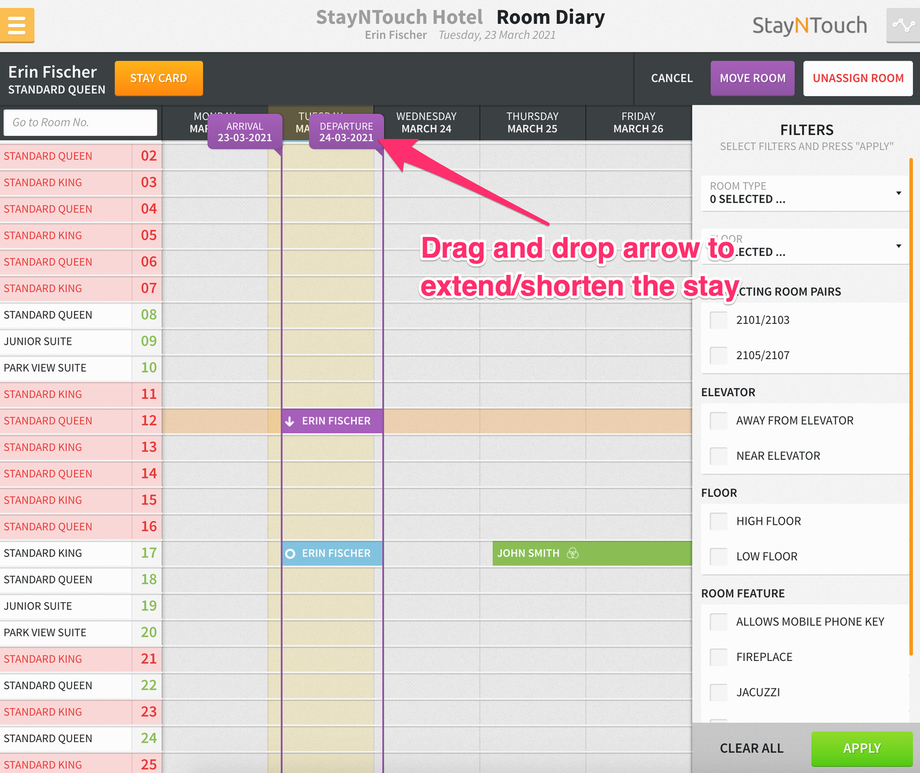Open Erin Fischer's Stay Card

(x=158, y=78)
